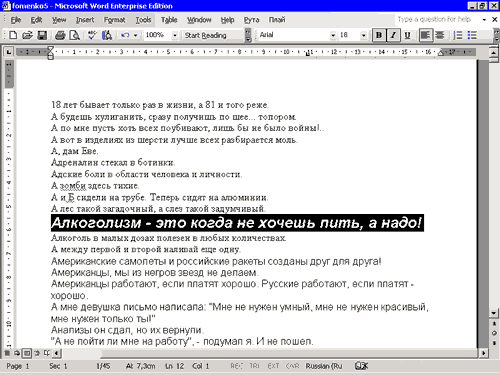Open the font size 18 dropdown
This screenshot has height=375, width=500.
click(364, 35)
